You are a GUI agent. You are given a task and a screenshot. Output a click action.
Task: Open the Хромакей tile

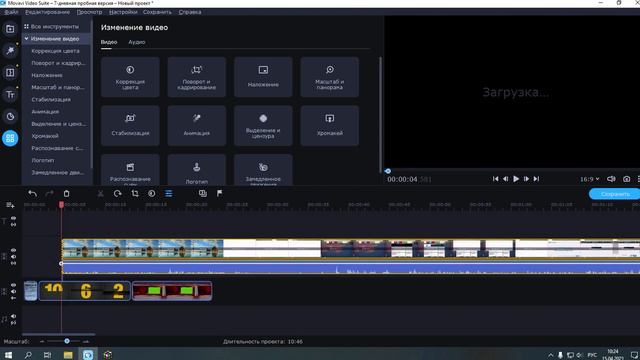click(330, 126)
